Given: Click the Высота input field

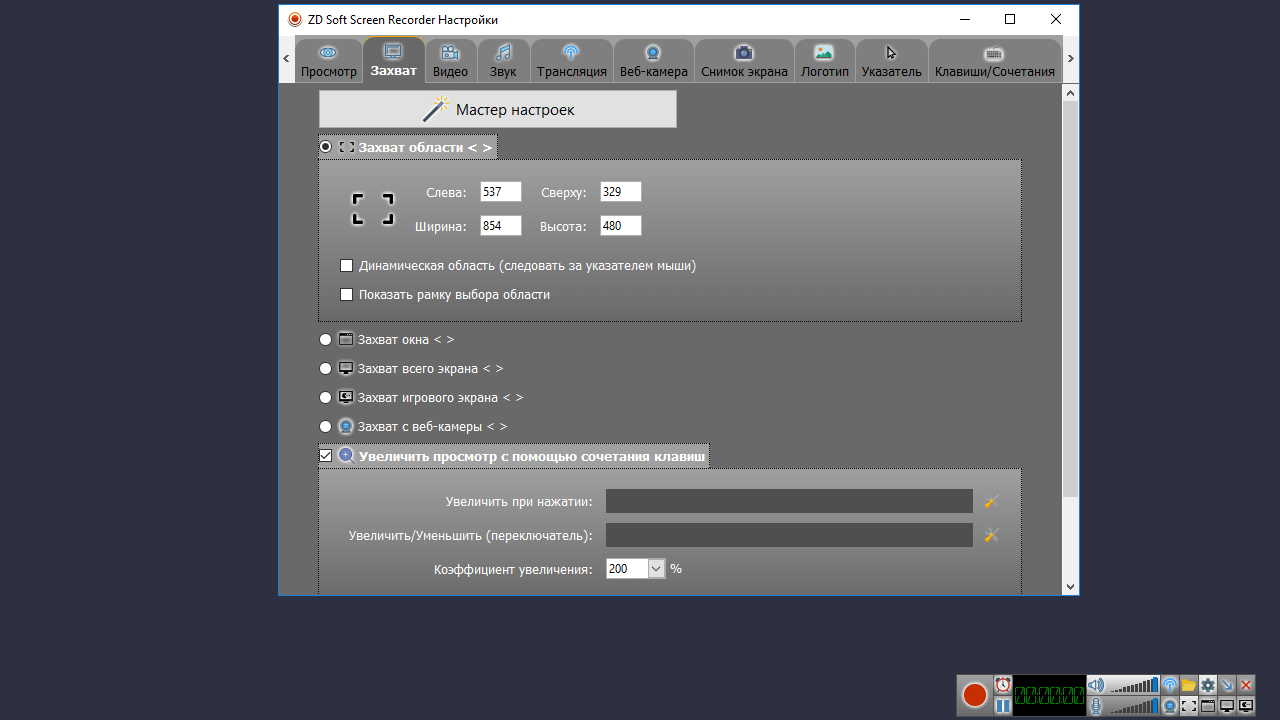Looking at the screenshot, I should tap(621, 226).
